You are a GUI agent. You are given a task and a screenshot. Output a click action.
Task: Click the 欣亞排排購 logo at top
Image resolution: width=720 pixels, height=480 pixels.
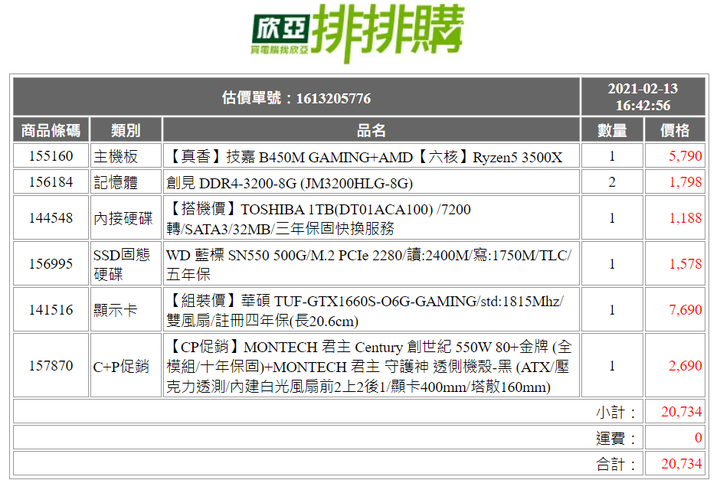point(357,33)
